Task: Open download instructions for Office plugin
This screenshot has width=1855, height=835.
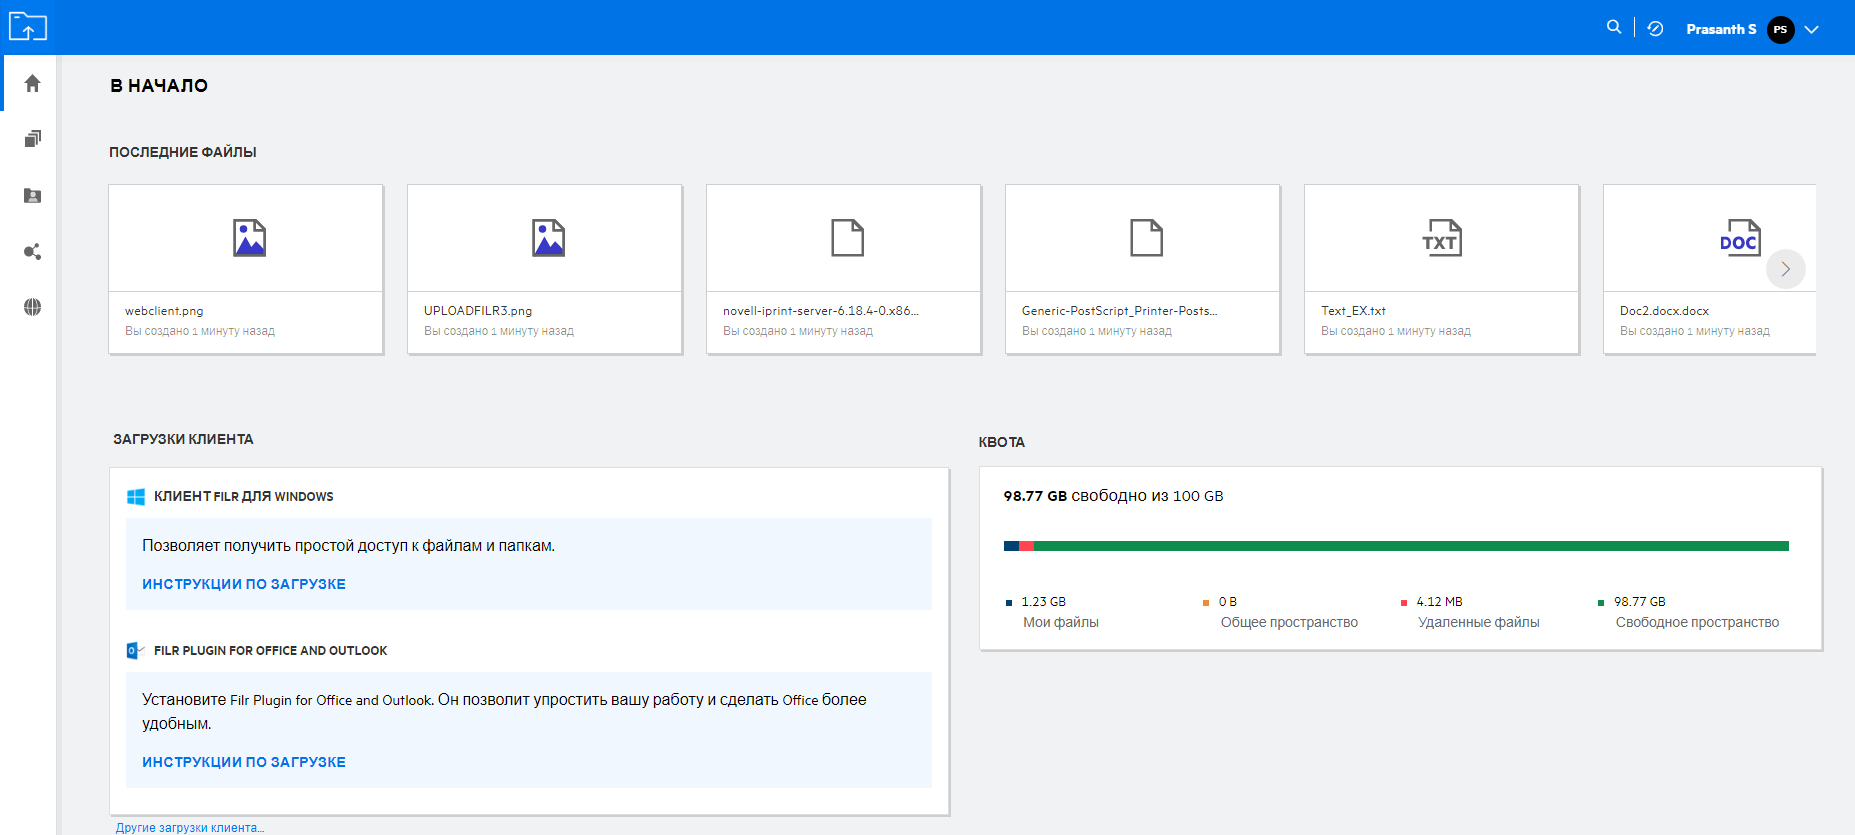Action: pyautogui.click(x=244, y=762)
